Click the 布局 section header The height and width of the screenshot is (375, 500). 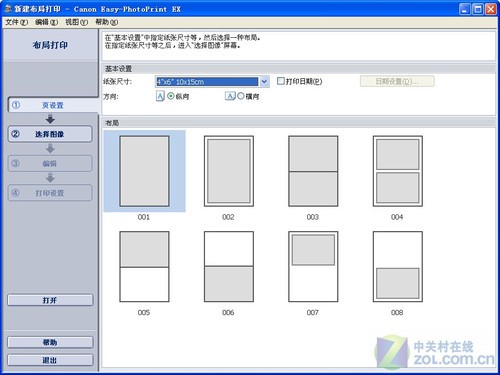pos(112,123)
